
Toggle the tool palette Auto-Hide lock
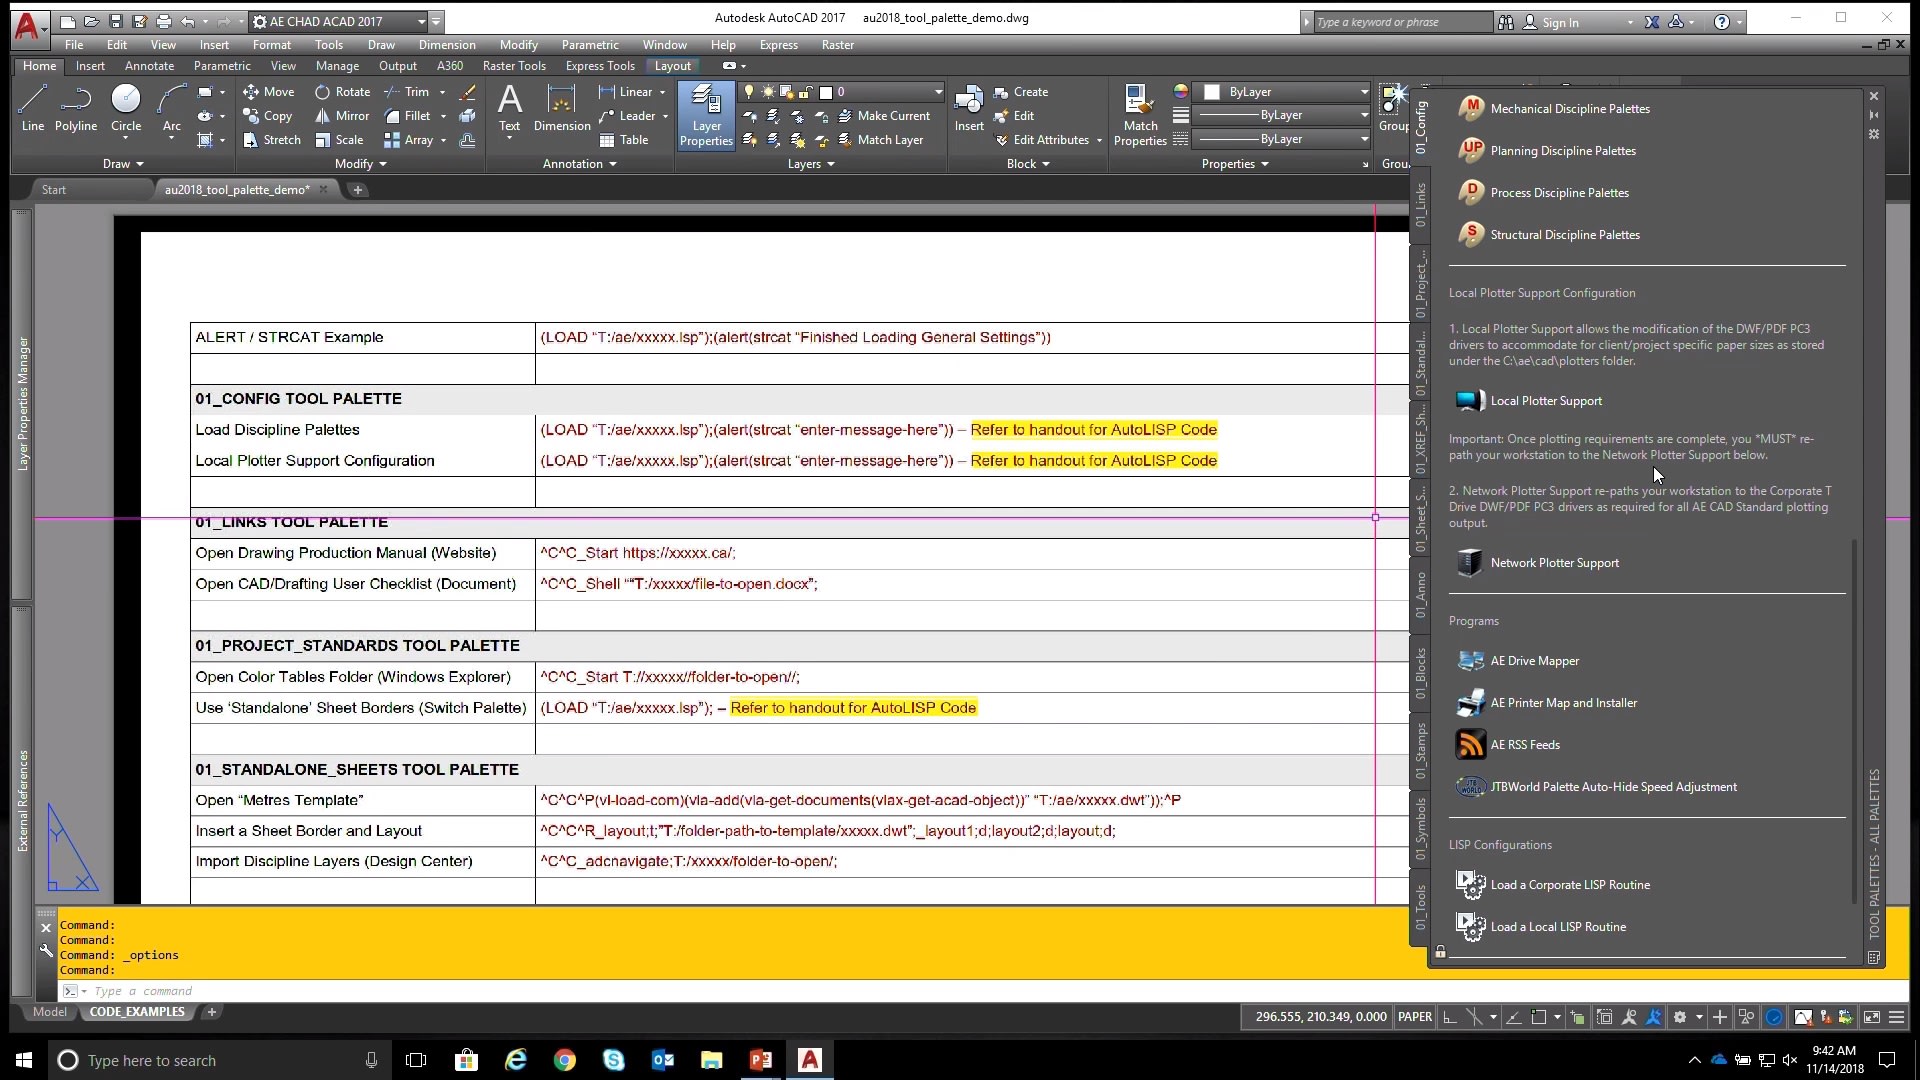click(x=1440, y=951)
